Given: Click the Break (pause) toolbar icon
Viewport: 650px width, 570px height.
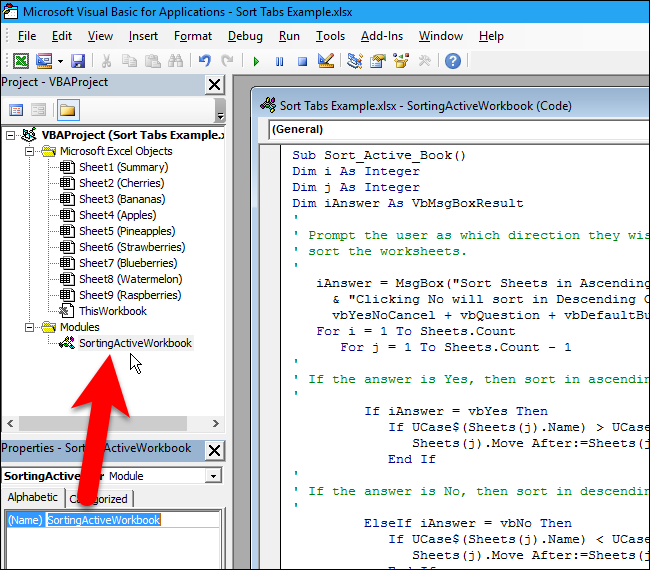Looking at the screenshot, I should click(279, 61).
